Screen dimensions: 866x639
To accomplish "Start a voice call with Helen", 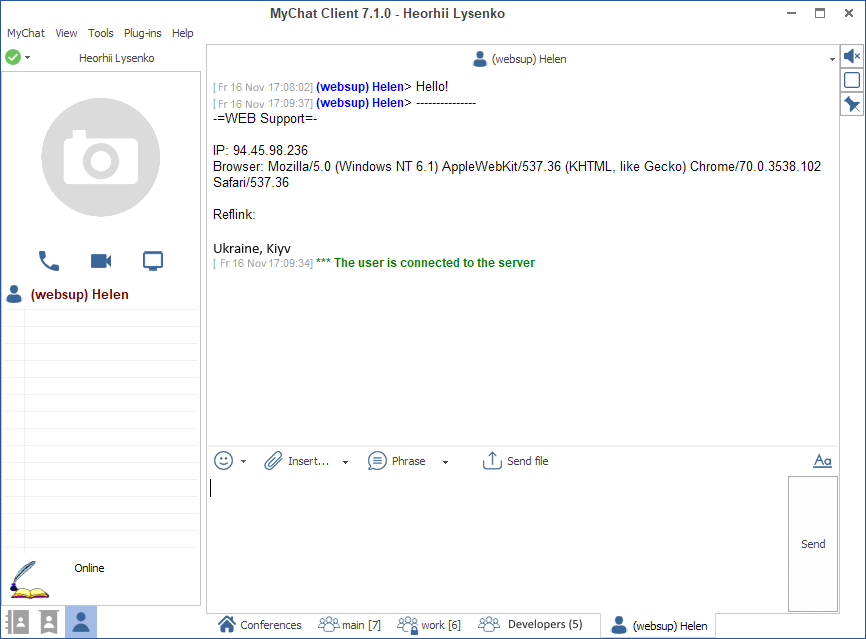I will [49, 261].
